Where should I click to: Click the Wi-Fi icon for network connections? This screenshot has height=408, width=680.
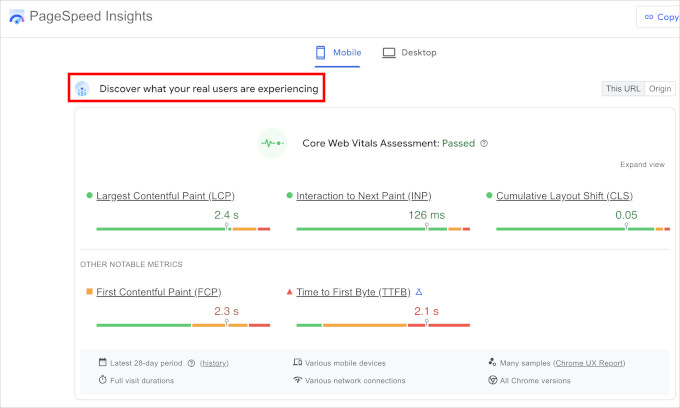(298, 380)
